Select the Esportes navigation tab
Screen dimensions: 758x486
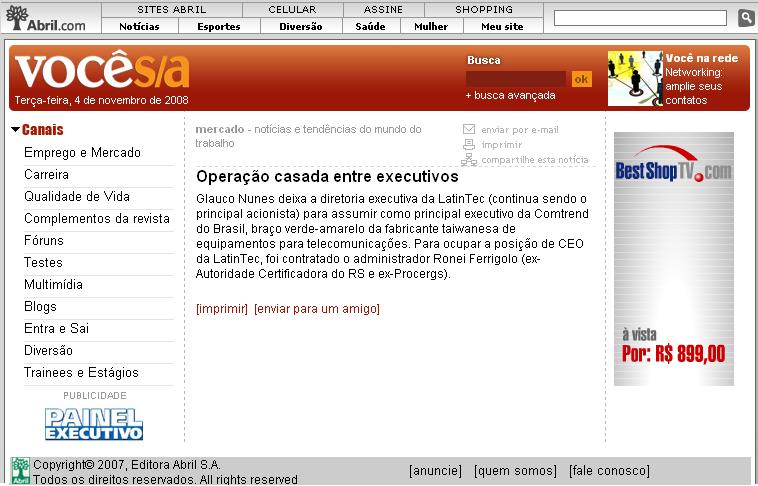[218, 26]
